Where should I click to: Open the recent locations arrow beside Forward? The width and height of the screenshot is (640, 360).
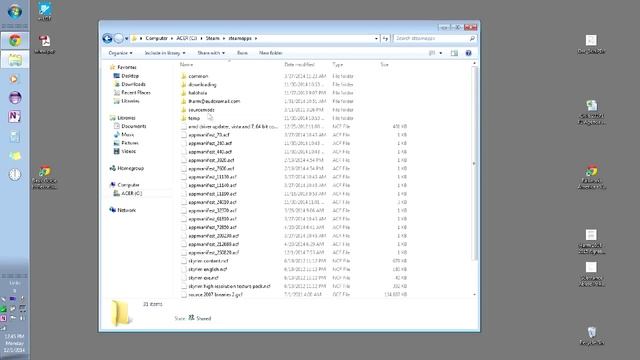coord(127,38)
